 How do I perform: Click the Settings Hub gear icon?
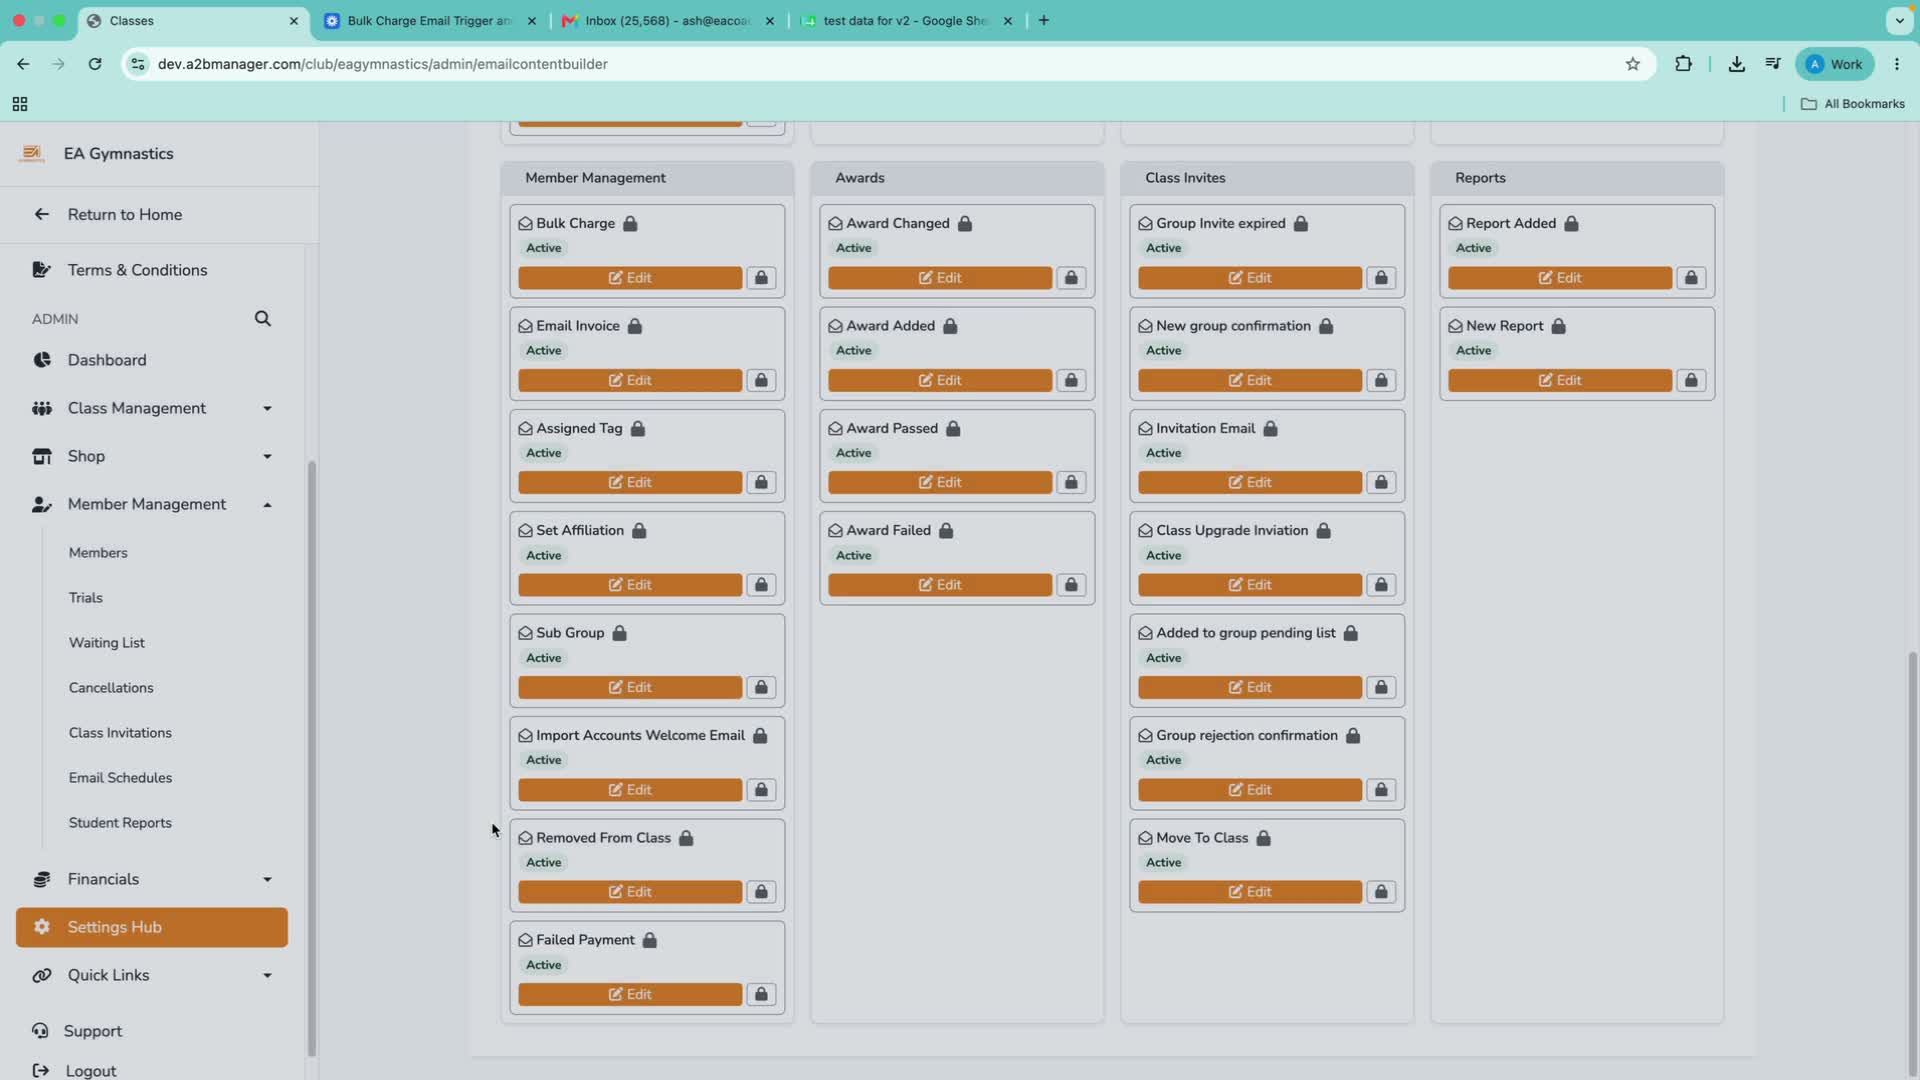42,927
